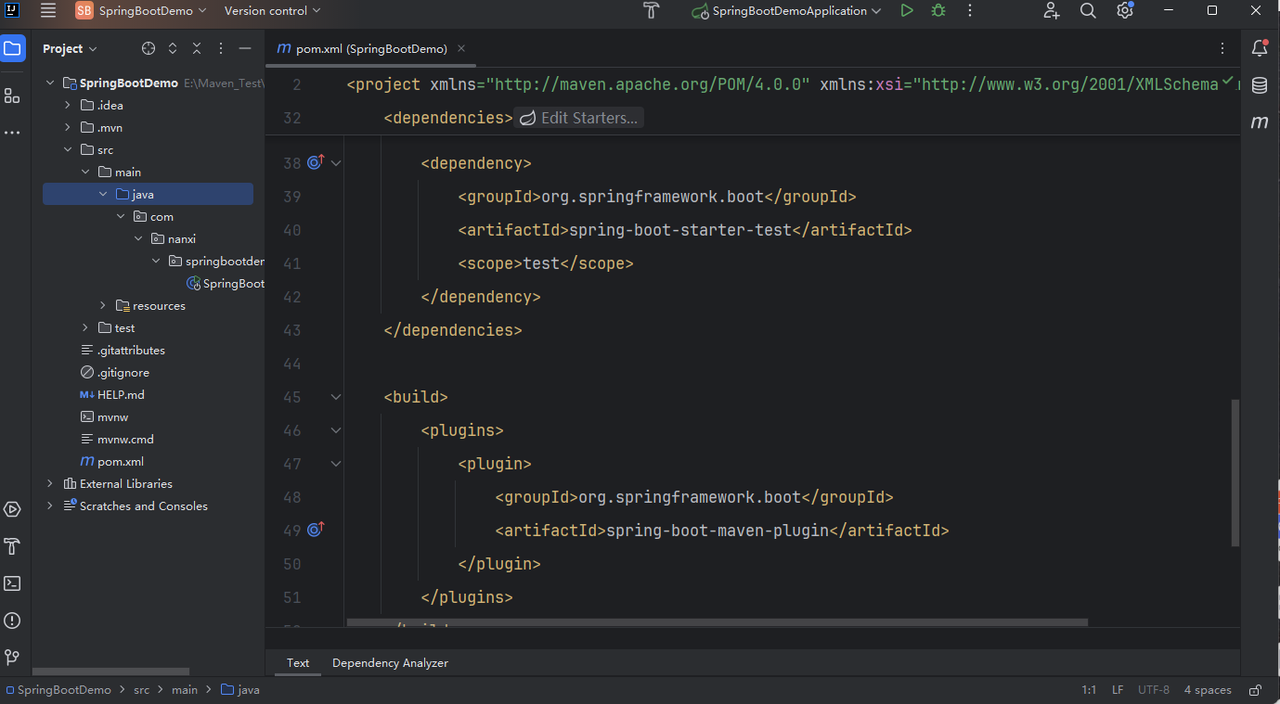Open the Version control menu

pyautogui.click(x=272, y=11)
